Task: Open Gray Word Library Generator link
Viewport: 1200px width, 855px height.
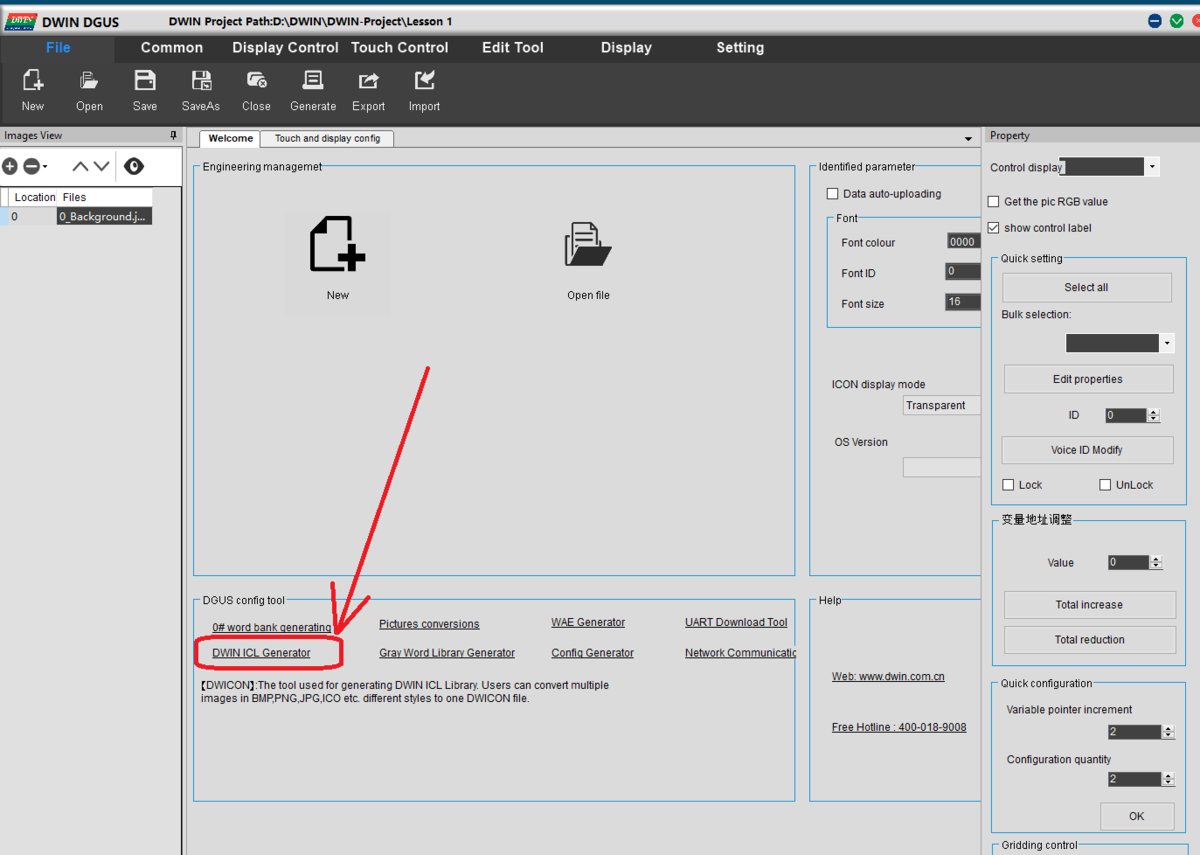Action: tap(447, 653)
